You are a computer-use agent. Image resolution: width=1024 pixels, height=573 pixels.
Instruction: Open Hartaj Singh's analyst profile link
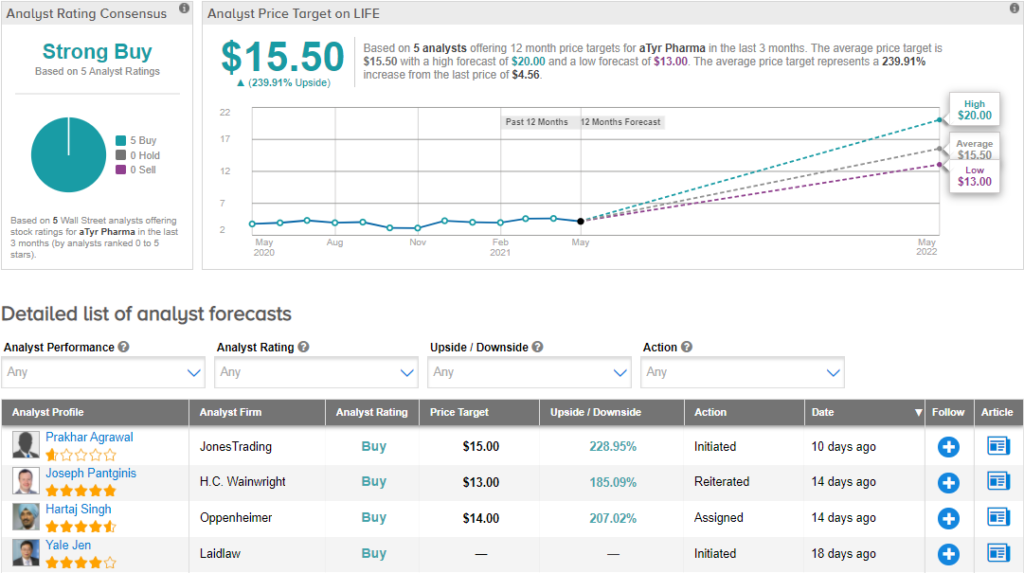78,509
